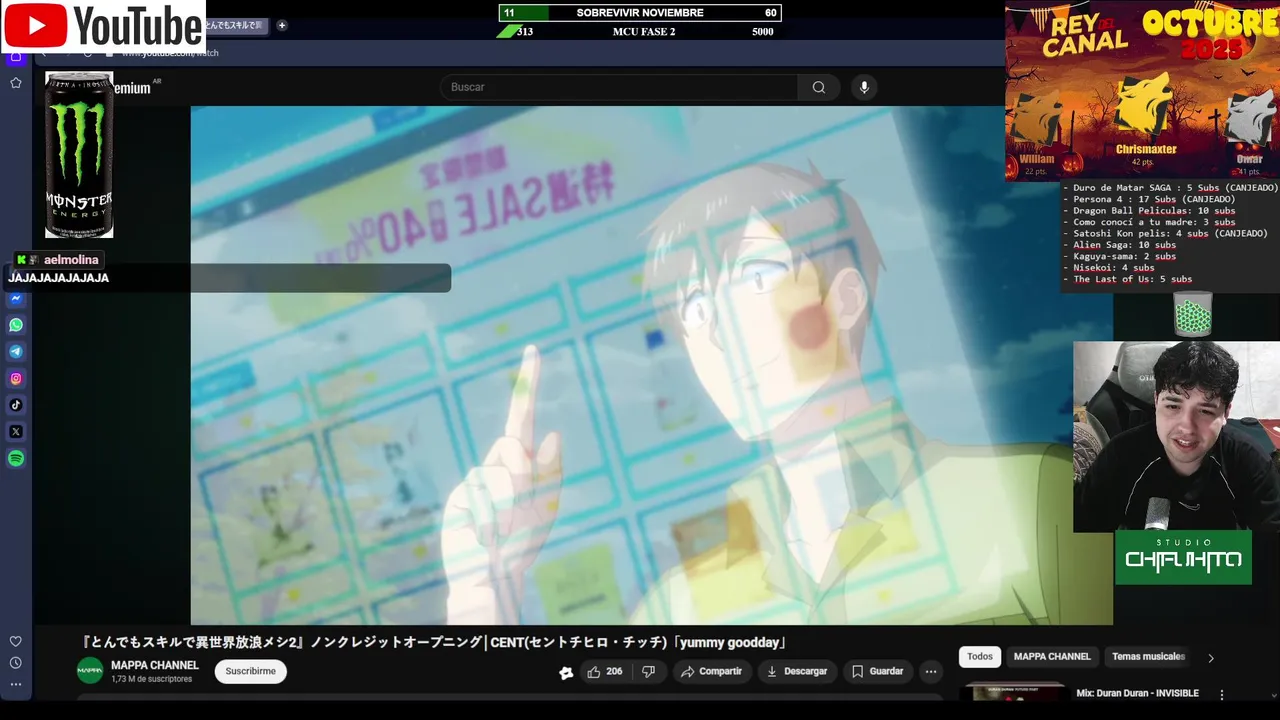Click the badge icon left of likes

pyautogui.click(x=566, y=673)
